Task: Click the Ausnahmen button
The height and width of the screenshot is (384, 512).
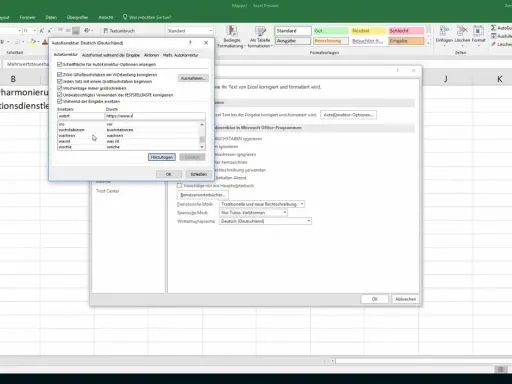Action: click(193, 78)
